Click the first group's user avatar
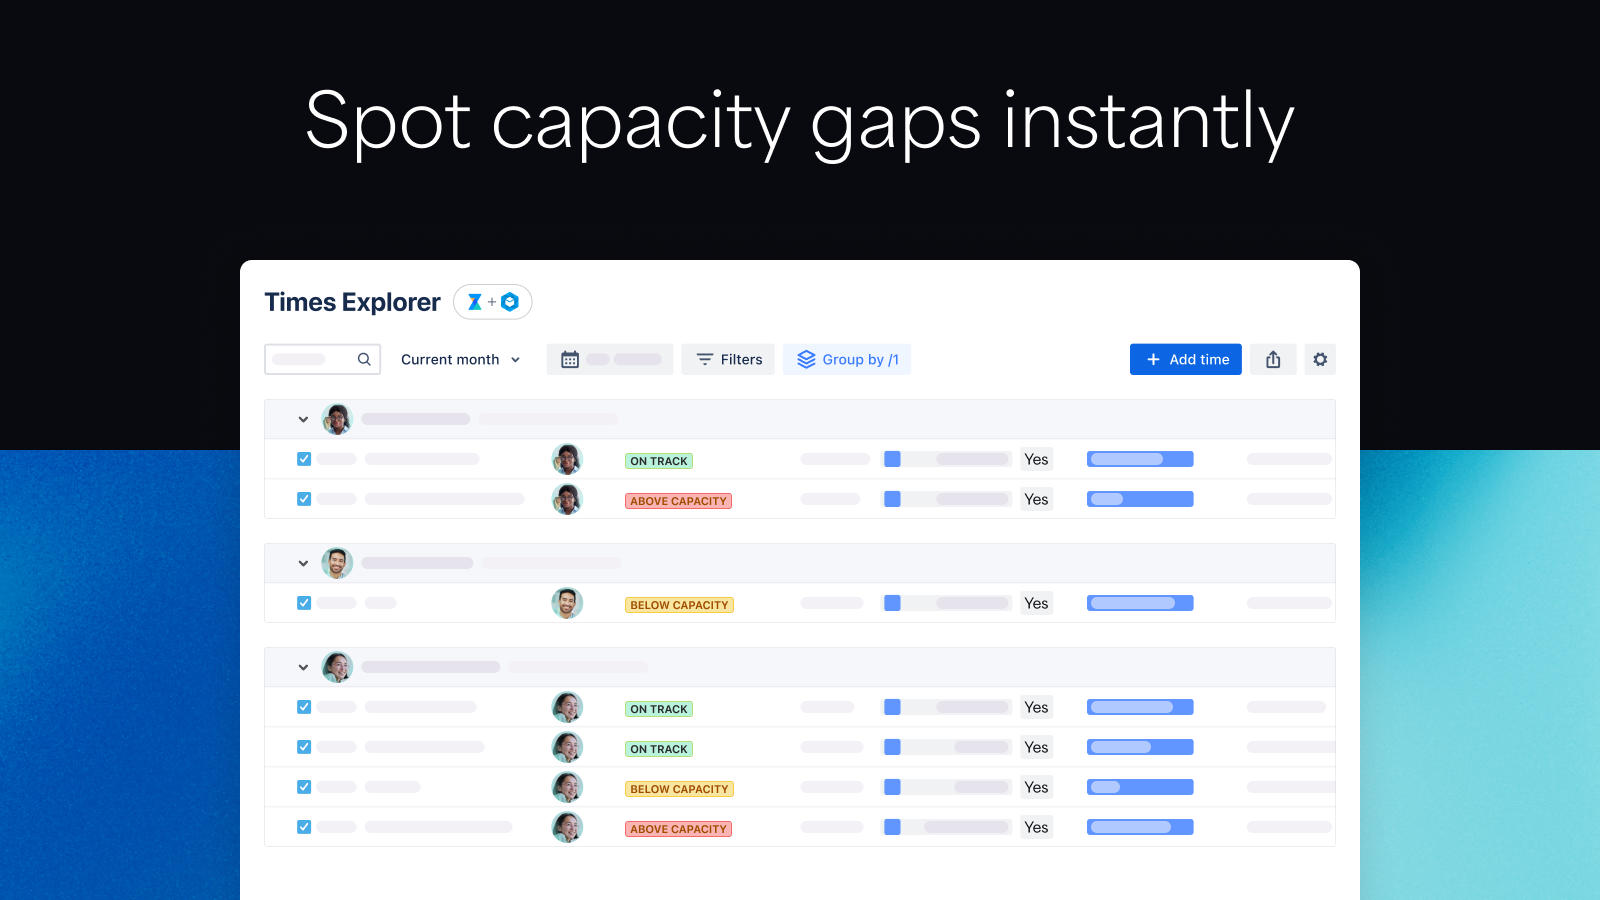This screenshot has width=1600, height=900. pos(337,419)
